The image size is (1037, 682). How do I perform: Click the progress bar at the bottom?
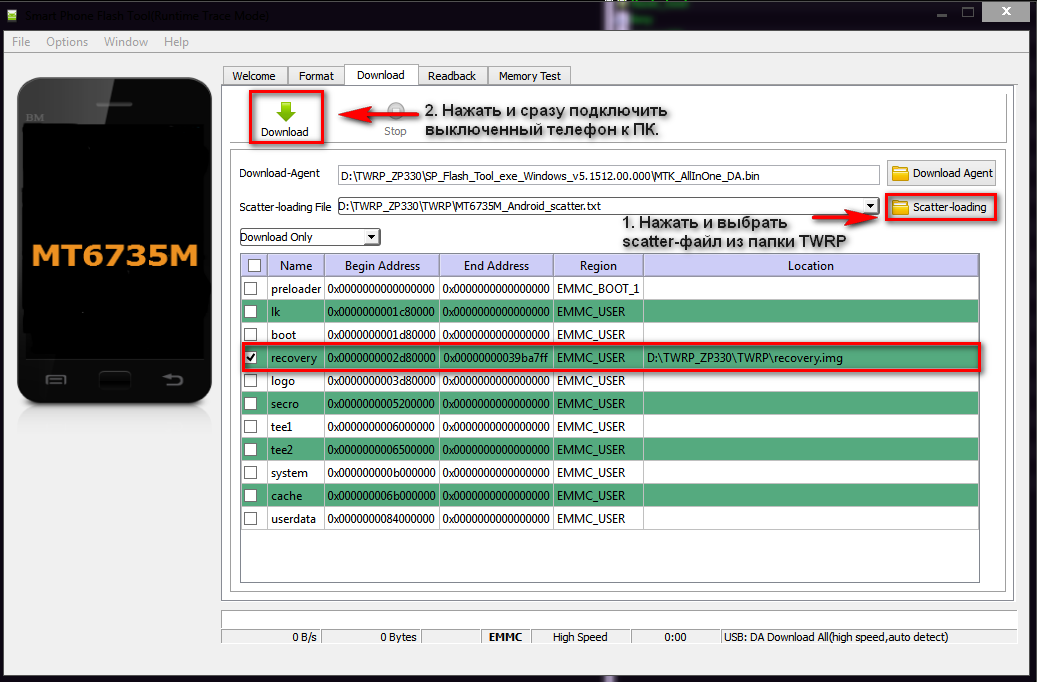tap(618, 619)
